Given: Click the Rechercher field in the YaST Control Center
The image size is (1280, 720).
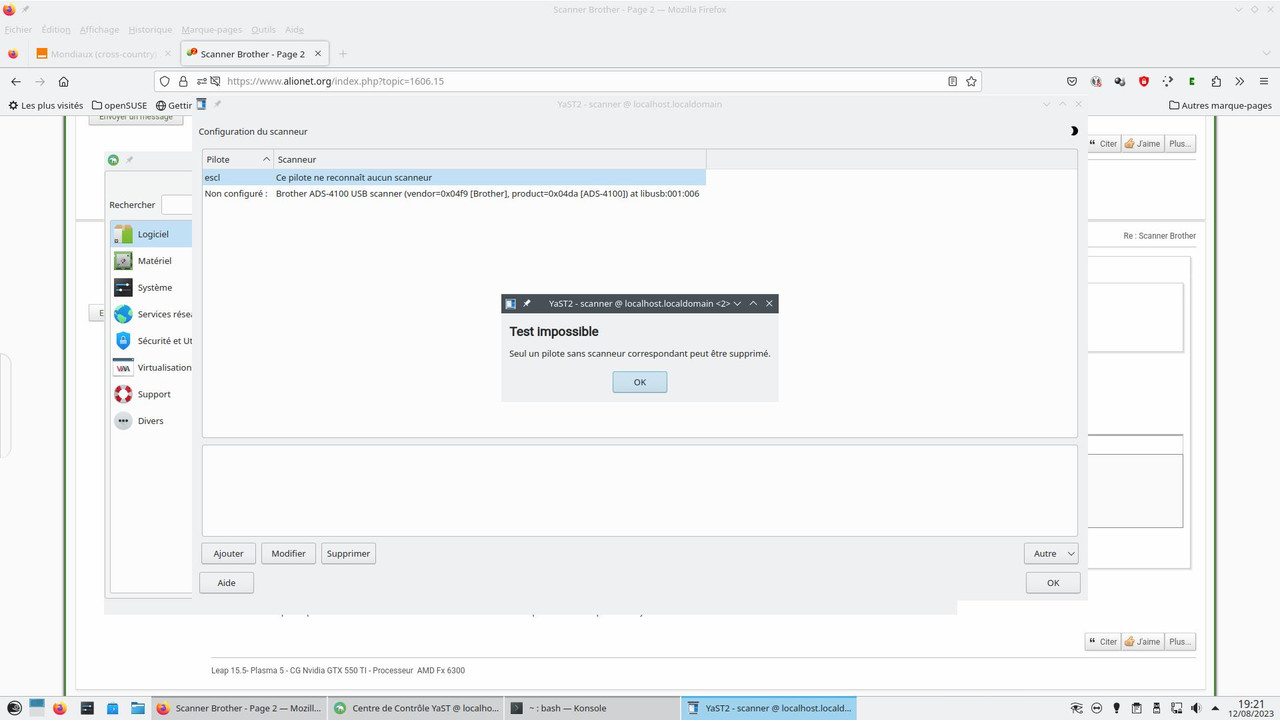Looking at the screenshot, I should tap(177, 205).
